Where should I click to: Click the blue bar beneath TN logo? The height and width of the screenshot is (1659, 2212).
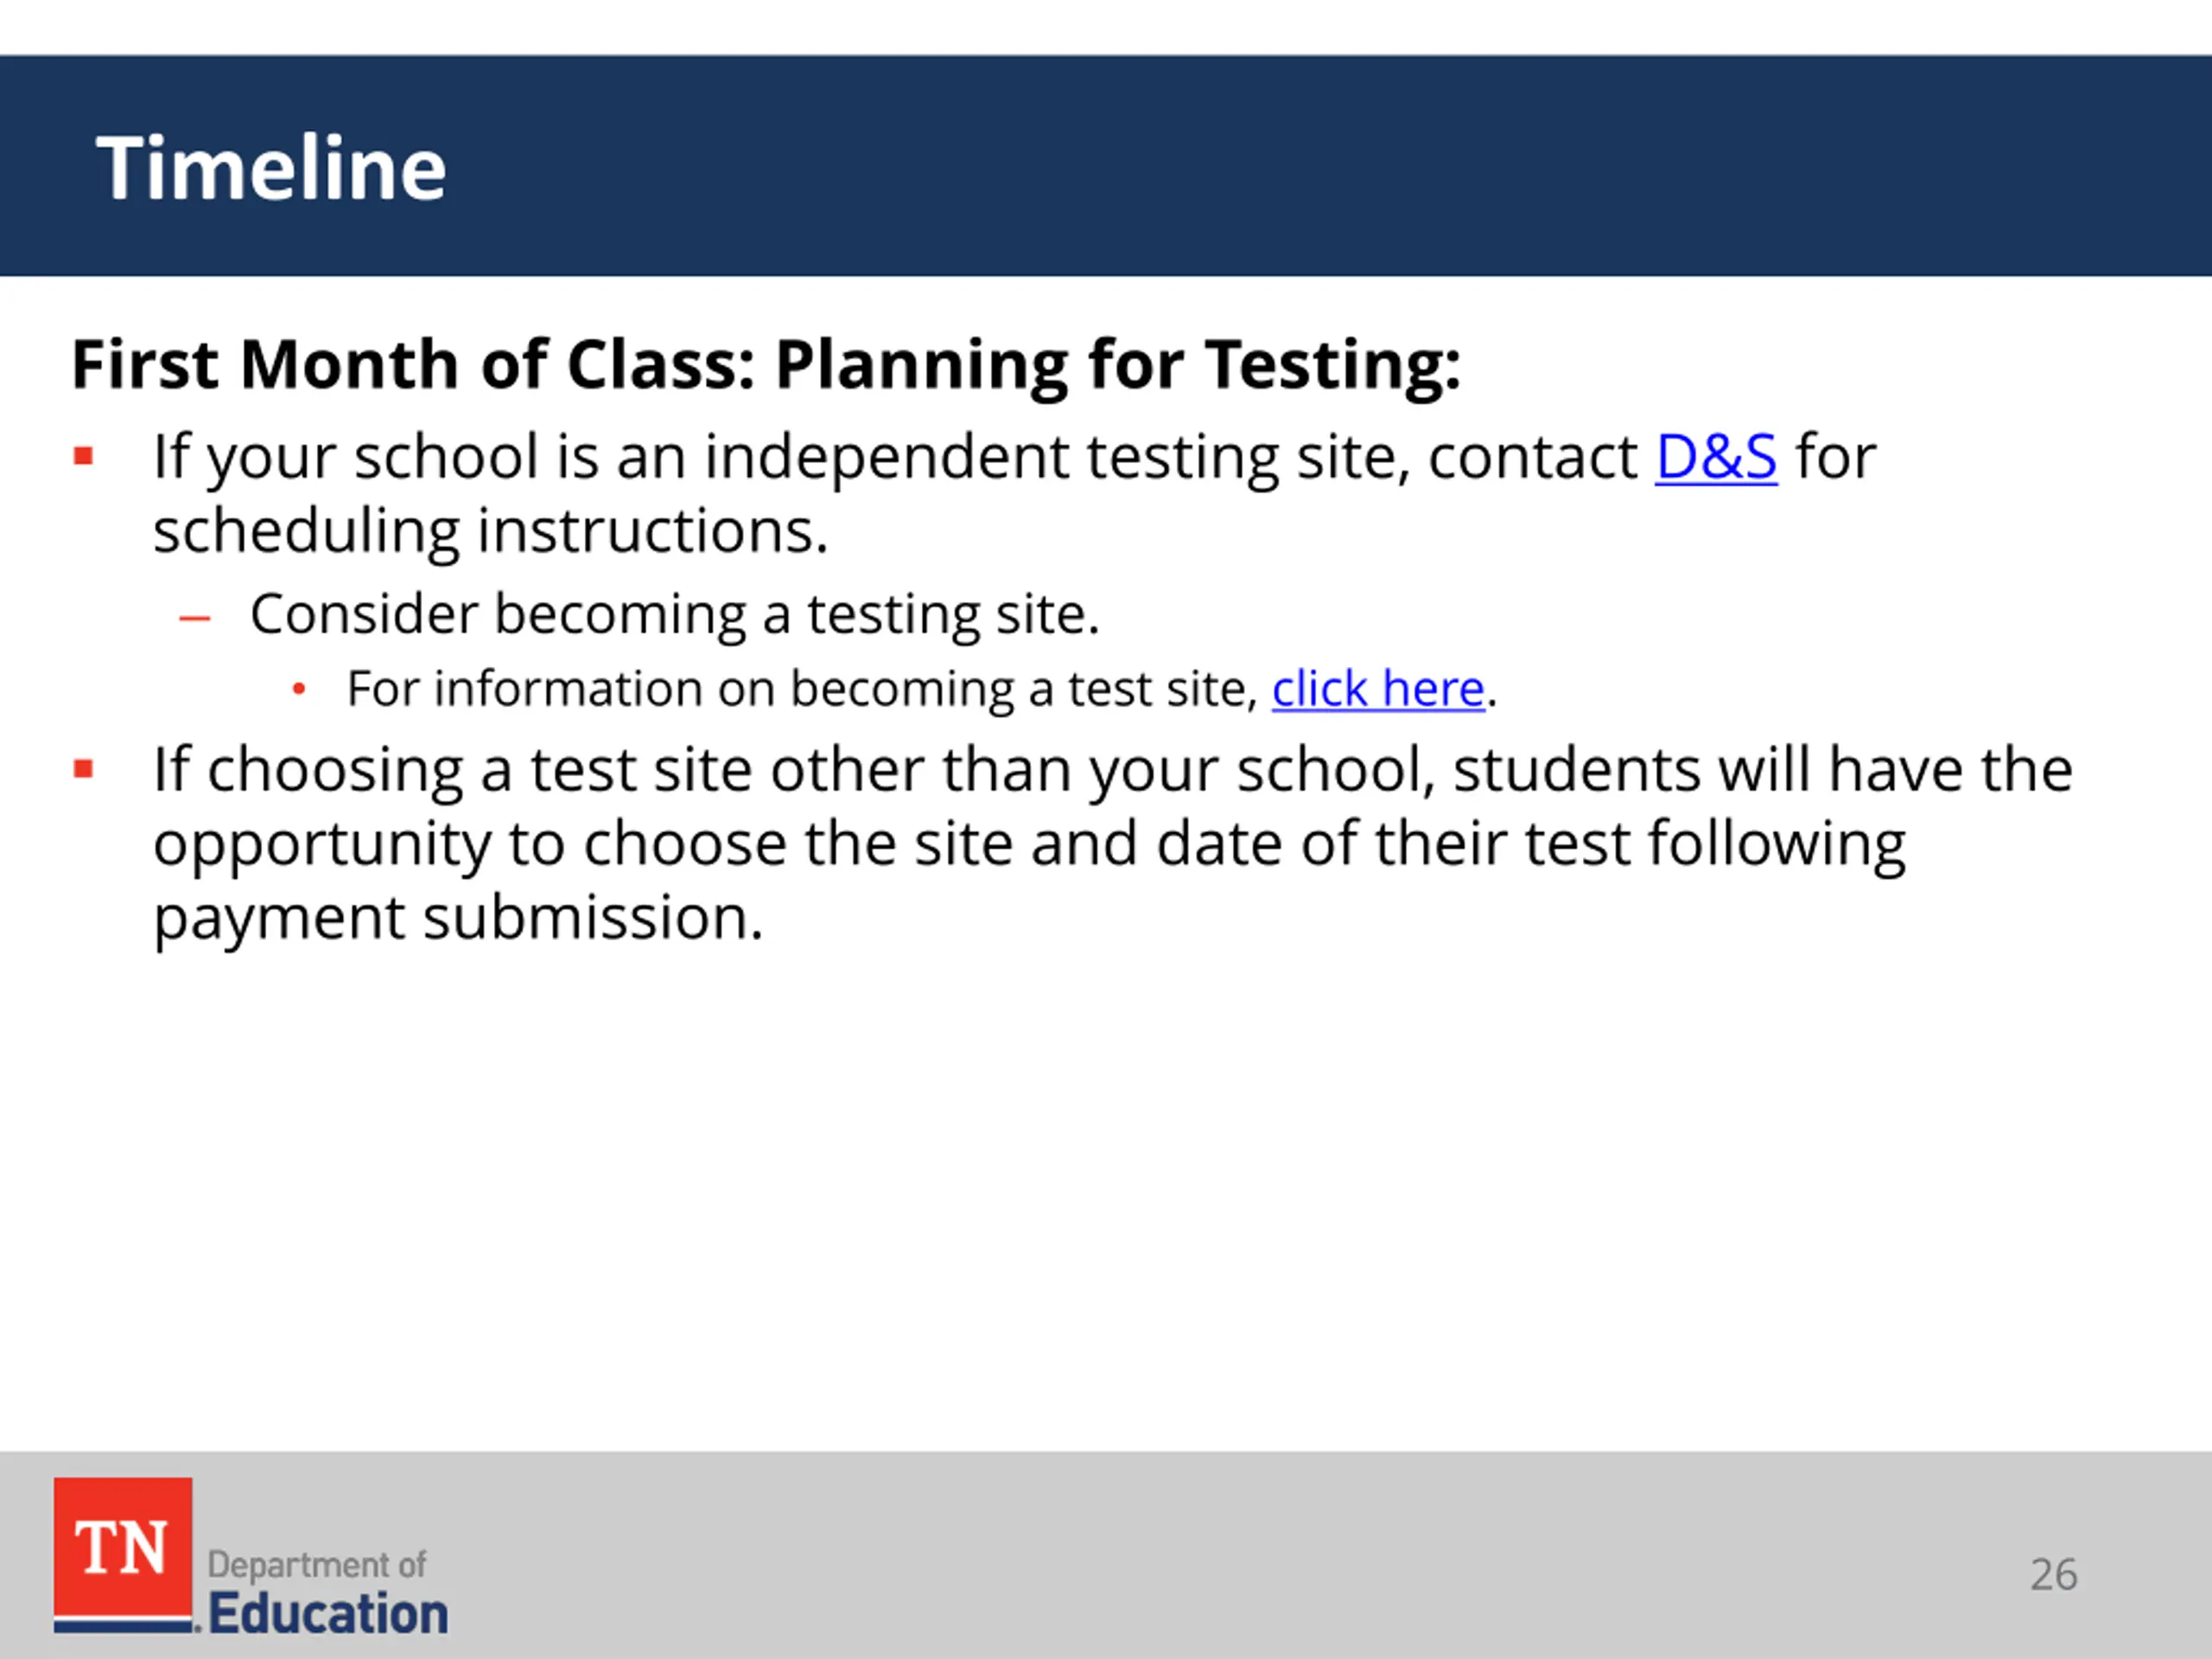pyautogui.click(x=123, y=1627)
